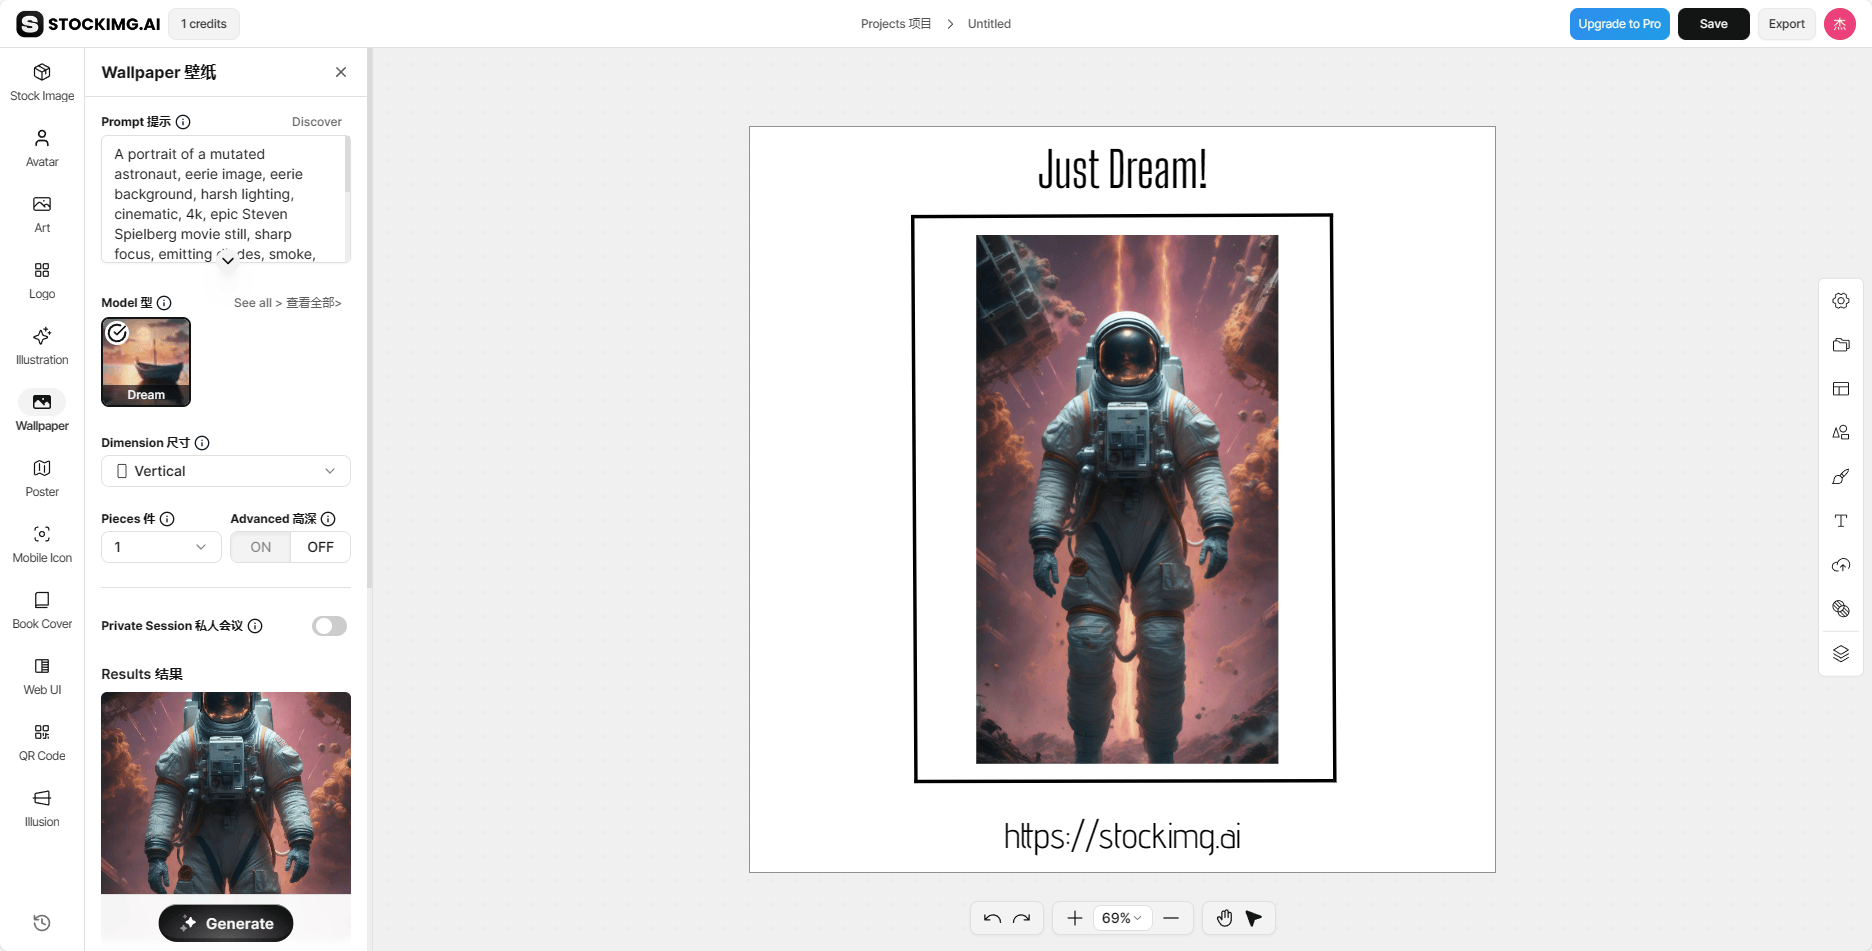Image resolution: width=1872 pixels, height=951 pixels.
Task: Open the Pieces dropdown
Action: click(x=160, y=547)
